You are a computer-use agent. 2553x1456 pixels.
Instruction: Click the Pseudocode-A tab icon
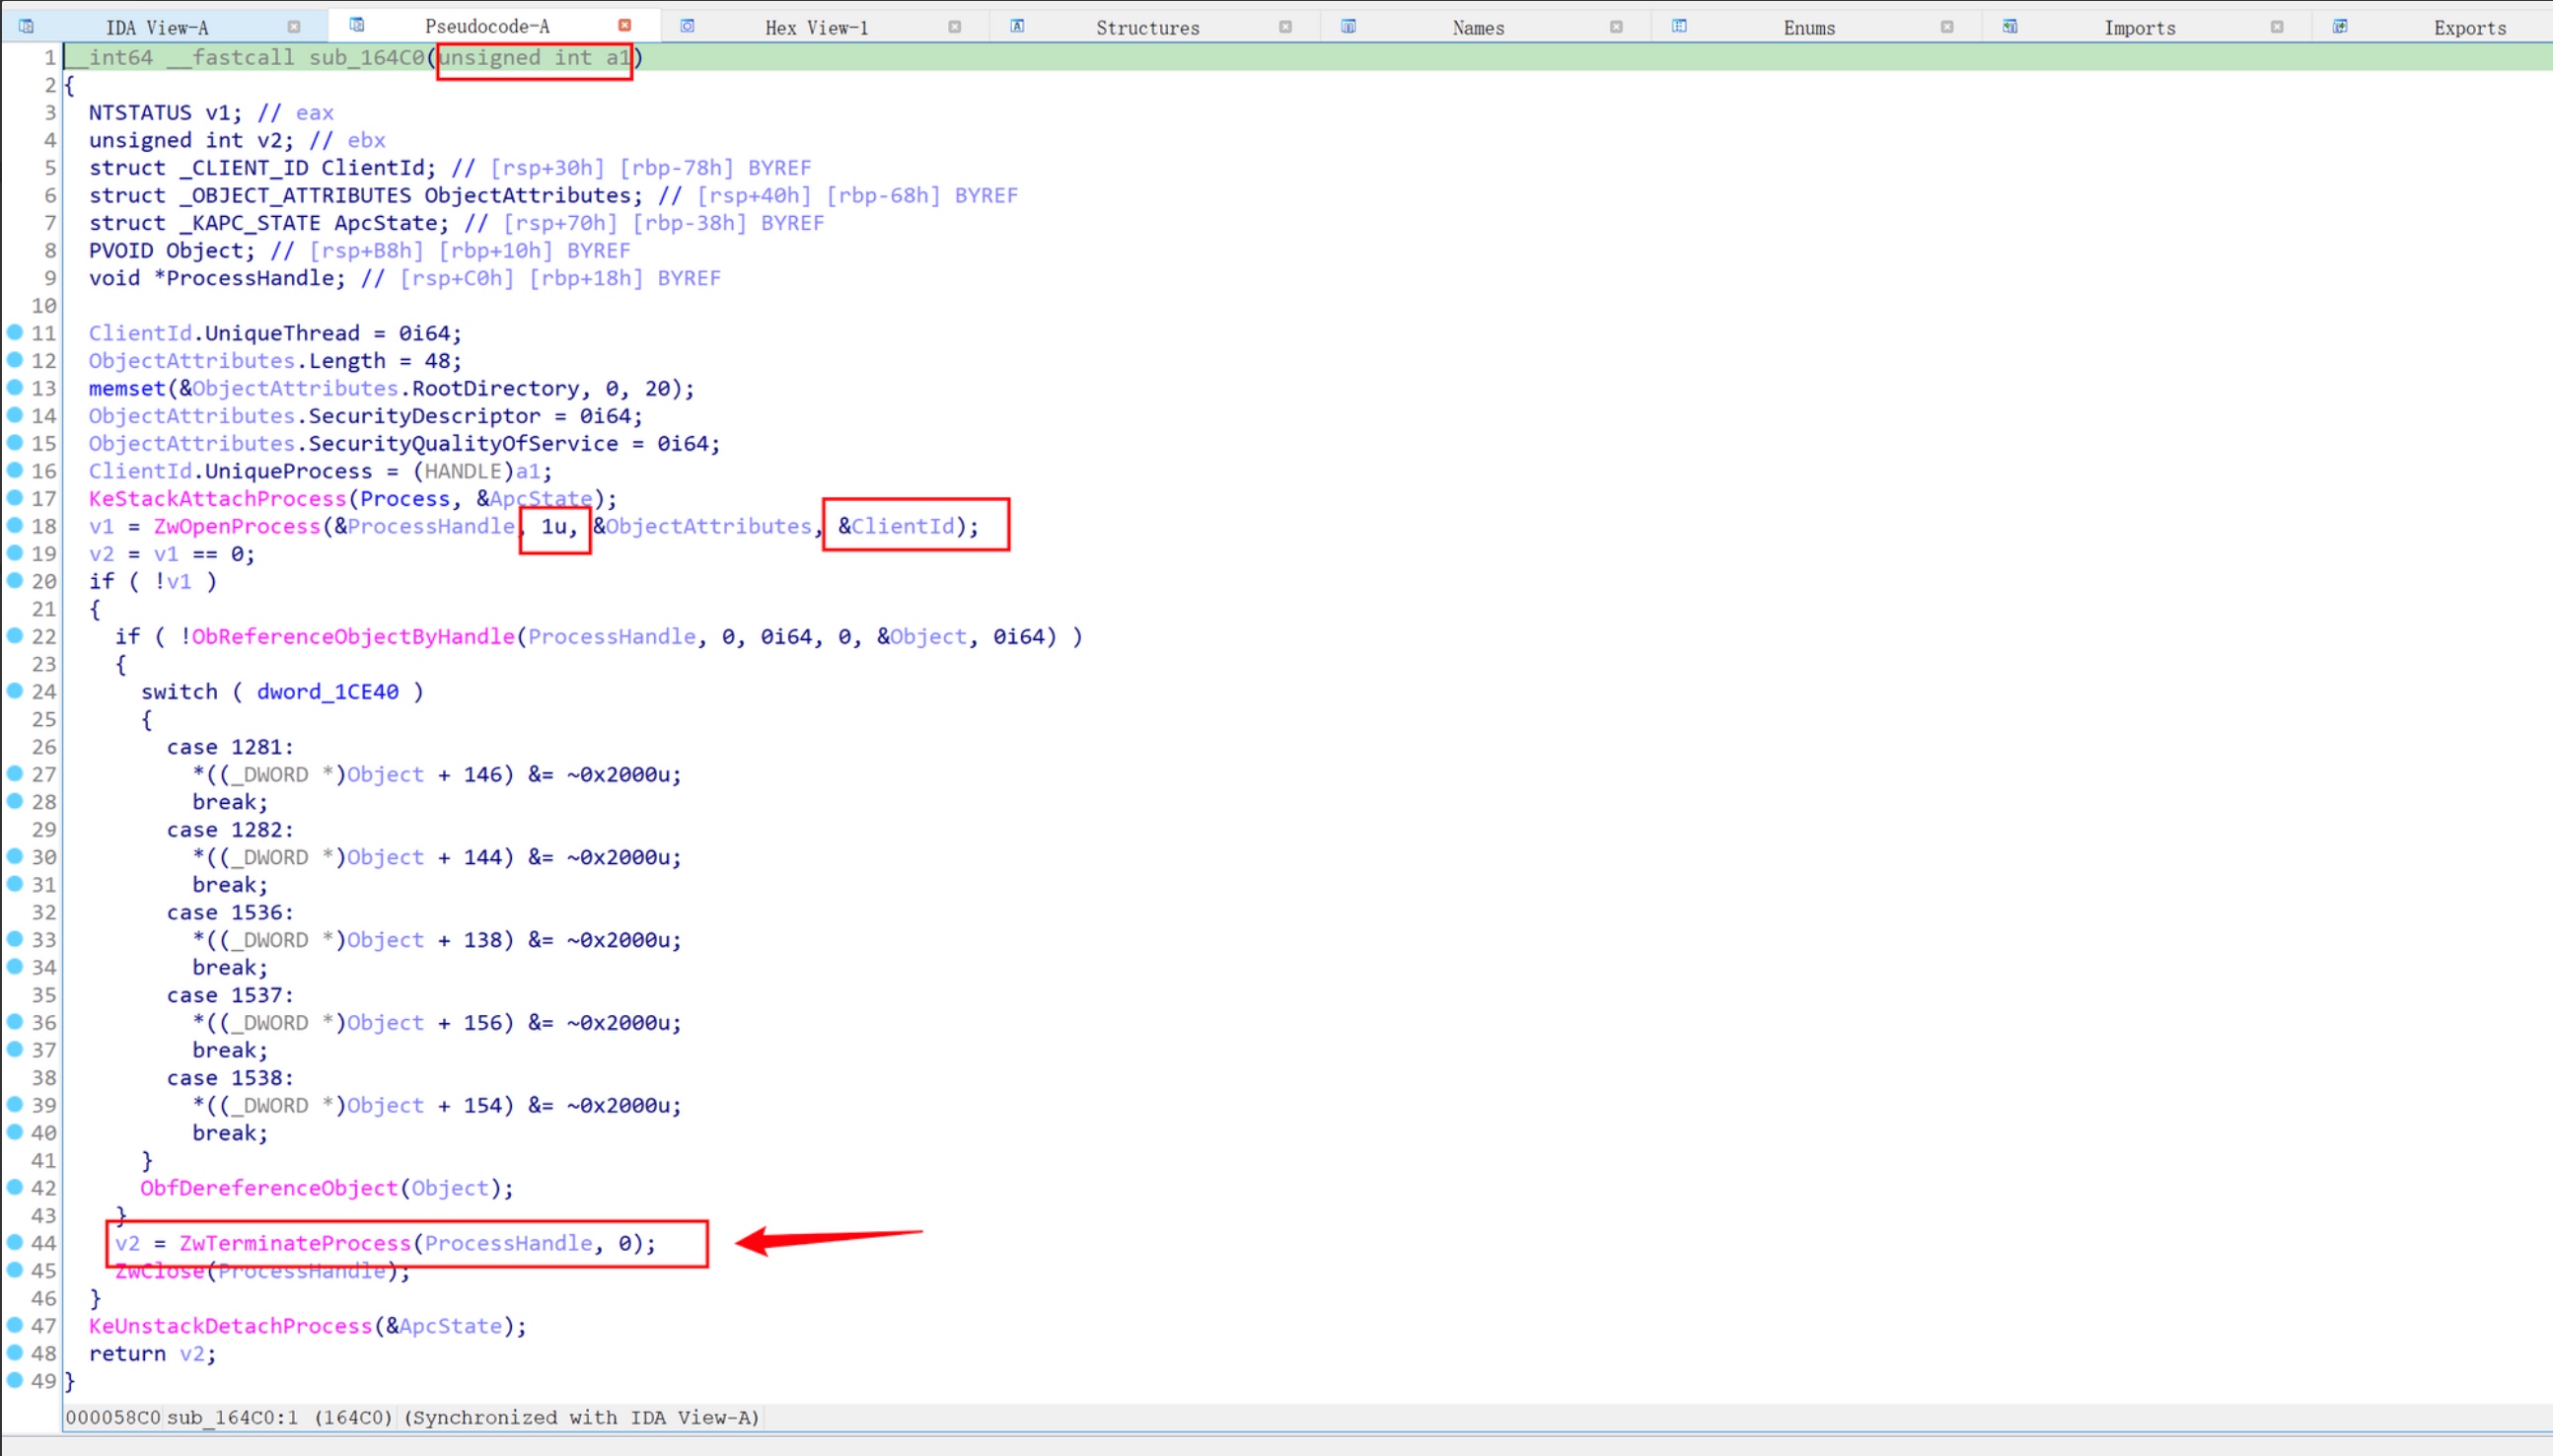click(x=357, y=25)
